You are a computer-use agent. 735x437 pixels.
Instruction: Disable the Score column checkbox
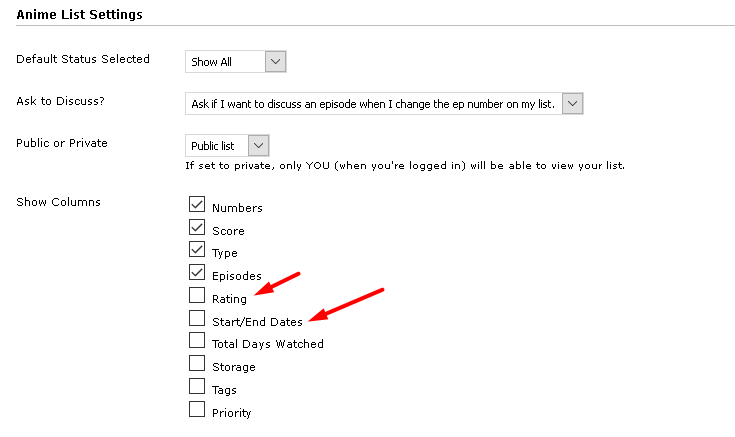(x=197, y=227)
